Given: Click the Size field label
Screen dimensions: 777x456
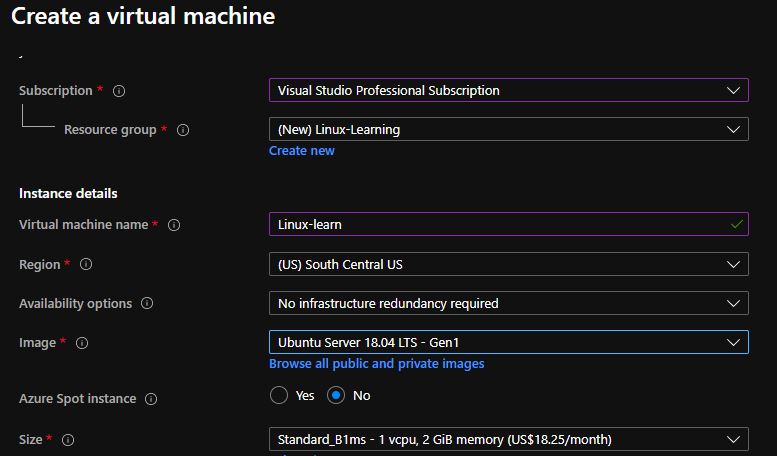Looking at the screenshot, I should (x=30, y=440).
